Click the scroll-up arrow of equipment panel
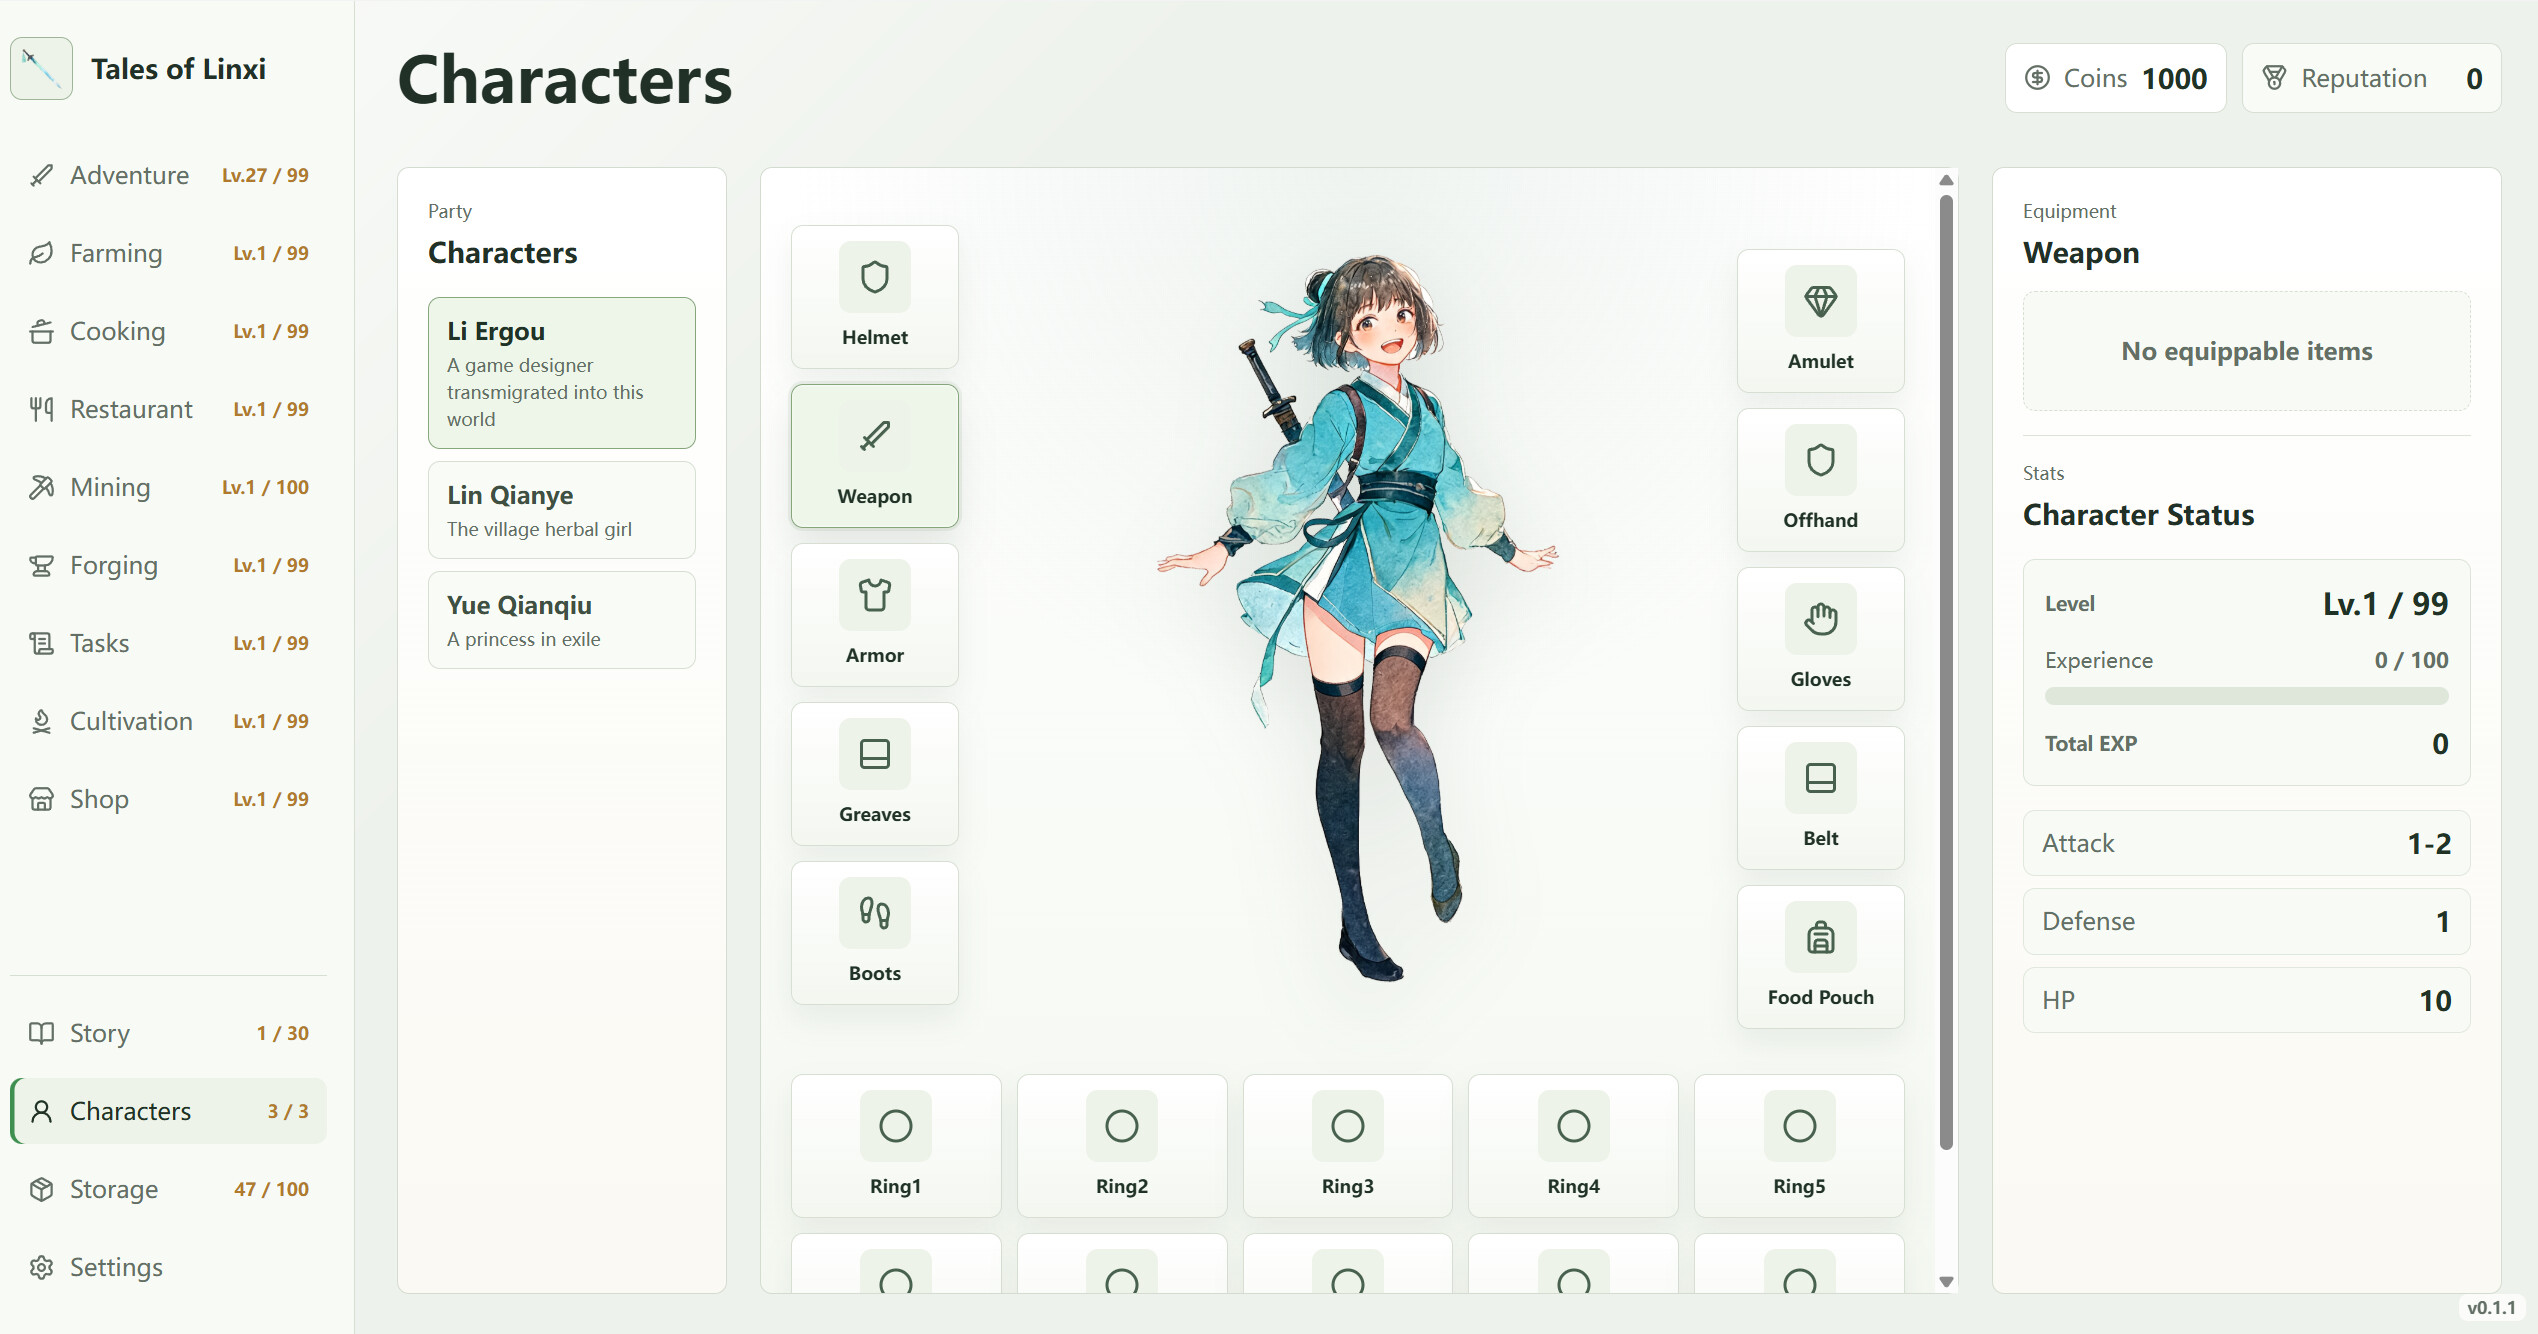The image size is (2538, 1334). (x=1946, y=180)
